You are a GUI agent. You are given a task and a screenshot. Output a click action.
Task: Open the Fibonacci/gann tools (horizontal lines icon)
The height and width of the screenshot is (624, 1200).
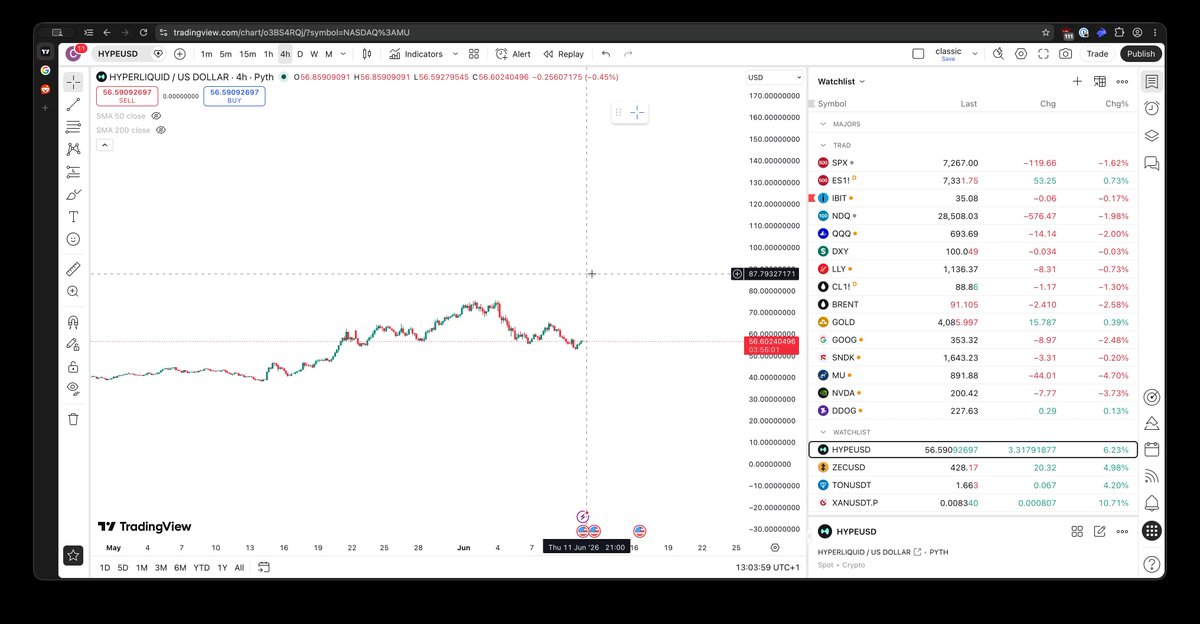click(x=73, y=127)
